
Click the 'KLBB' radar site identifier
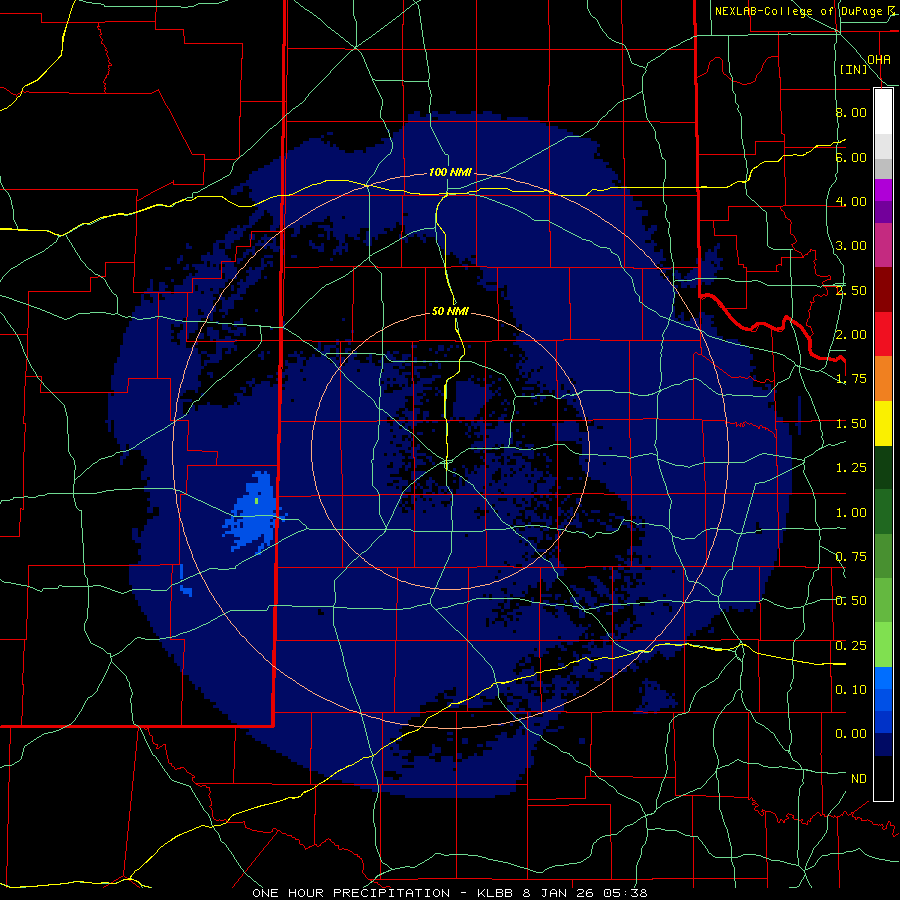pos(495,893)
